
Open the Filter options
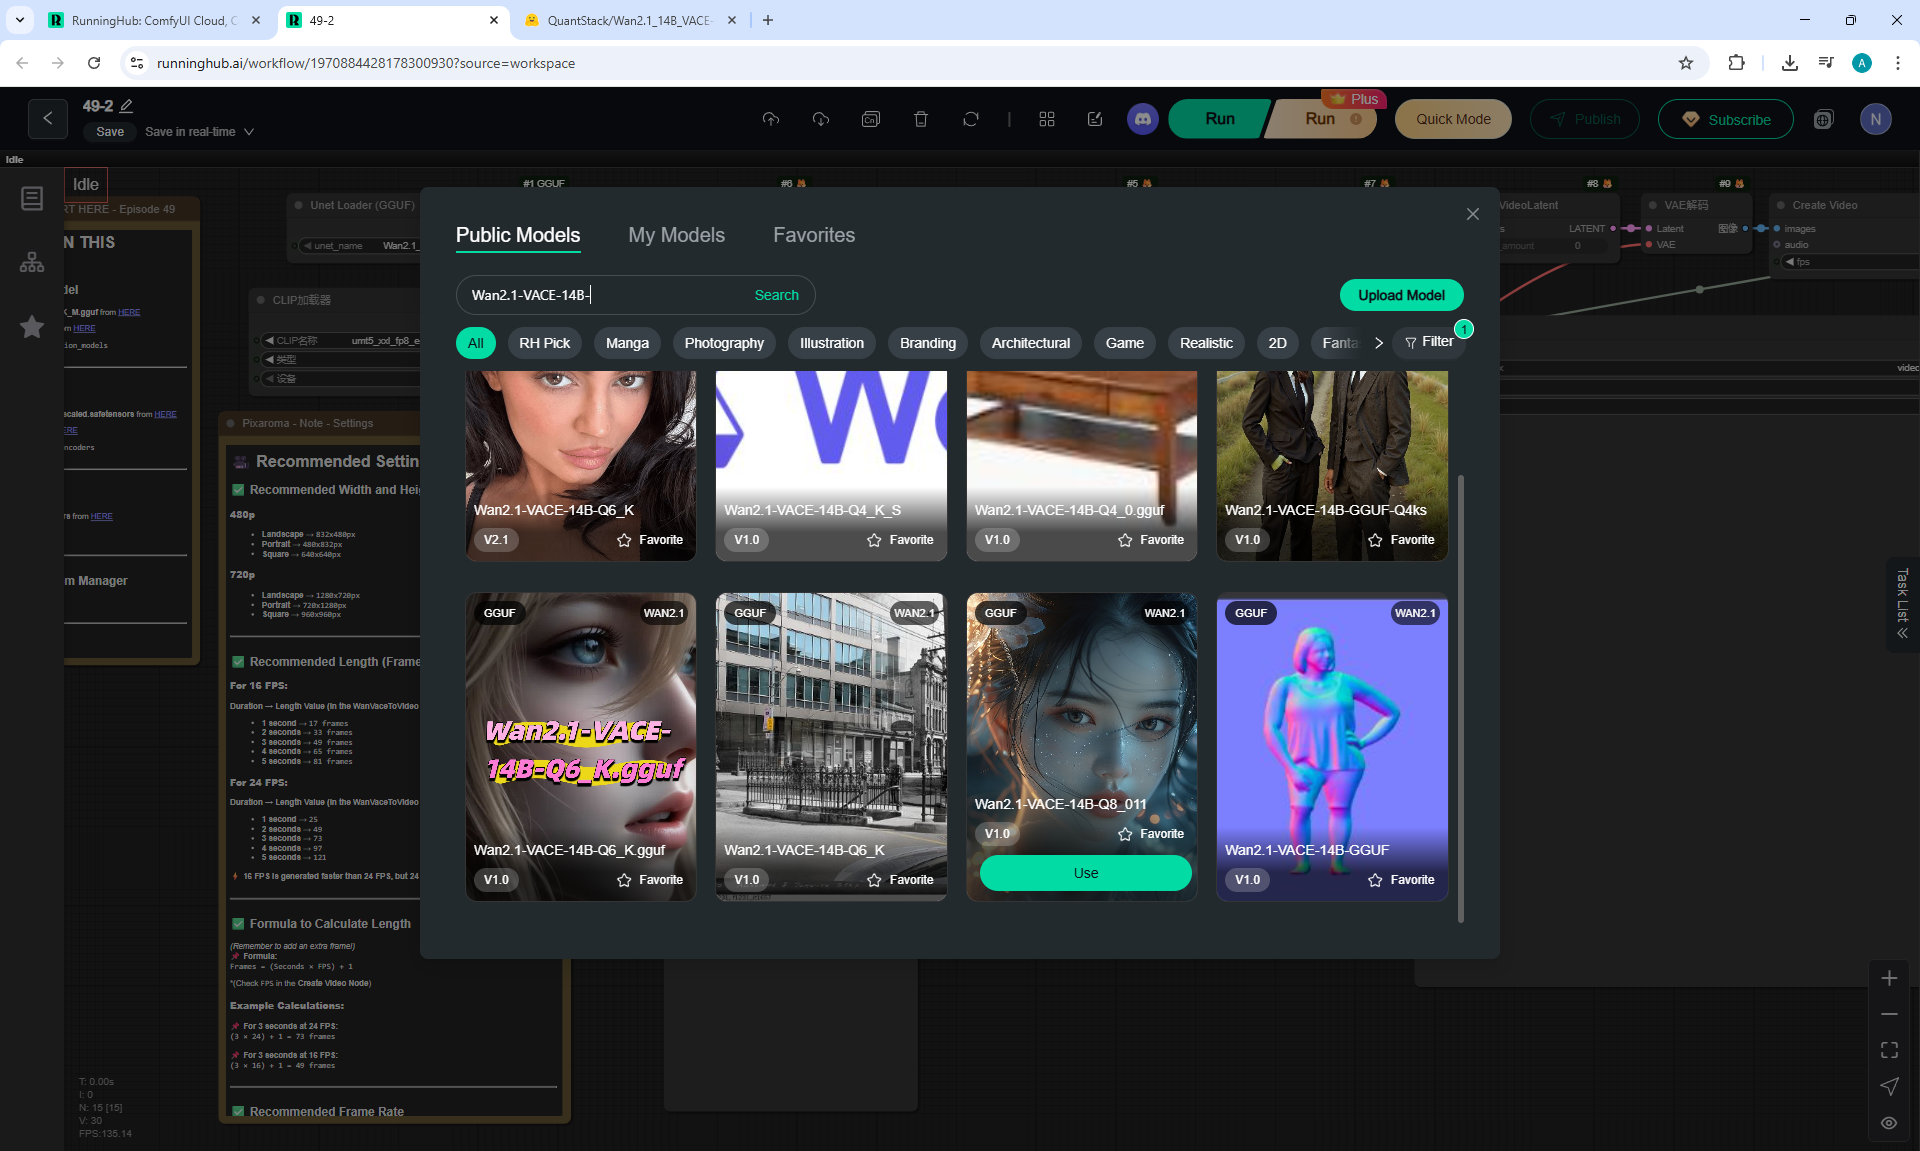[x=1429, y=342]
